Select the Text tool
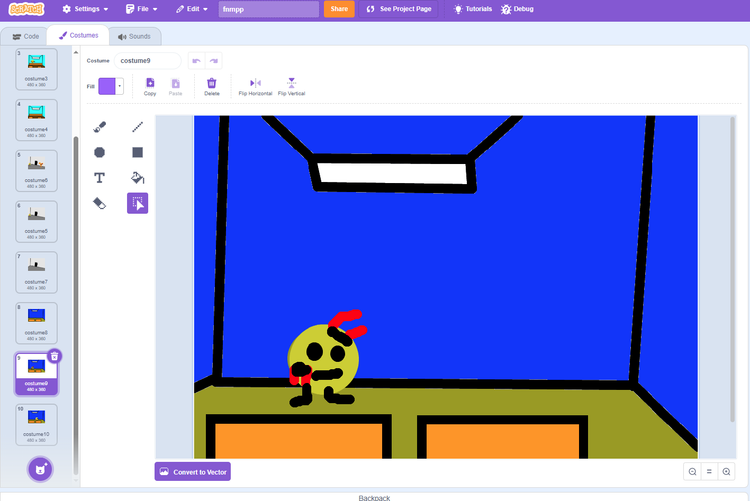The height and width of the screenshot is (501, 750). (x=99, y=178)
